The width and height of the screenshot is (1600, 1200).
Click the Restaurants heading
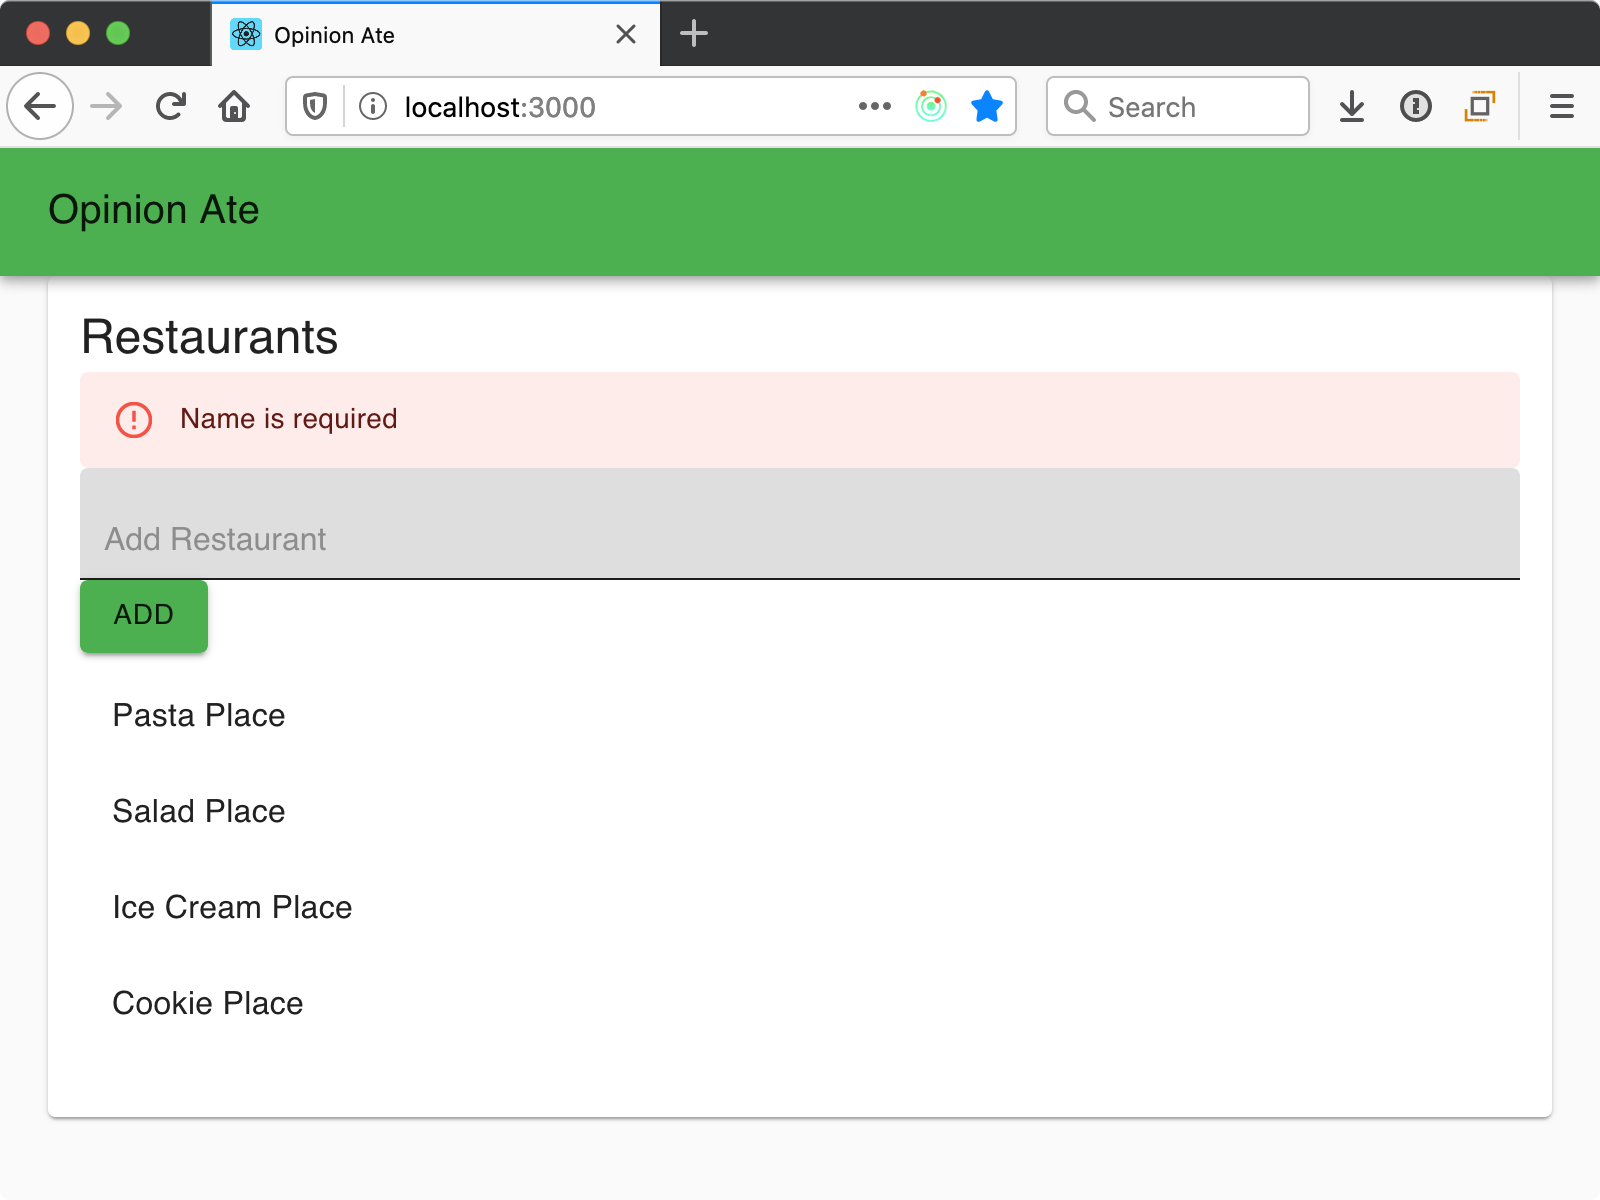coord(210,337)
